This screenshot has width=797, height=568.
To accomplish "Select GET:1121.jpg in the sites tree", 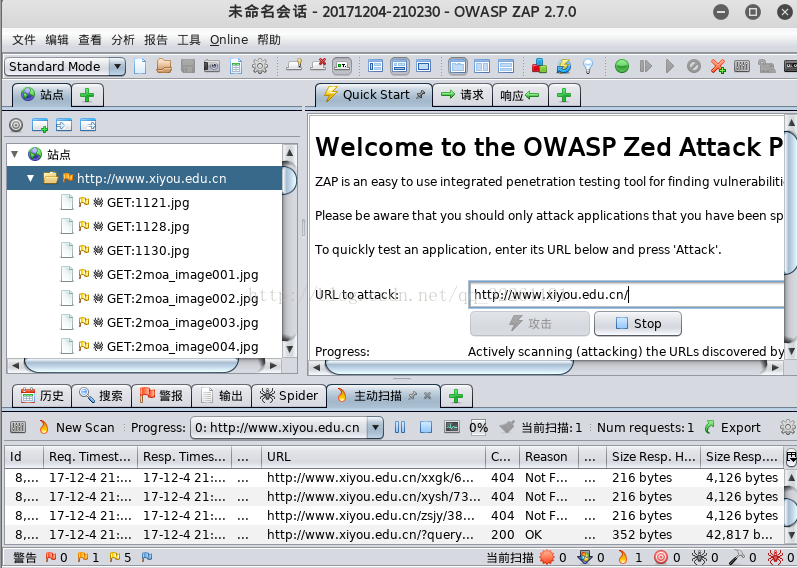I will coord(148,202).
